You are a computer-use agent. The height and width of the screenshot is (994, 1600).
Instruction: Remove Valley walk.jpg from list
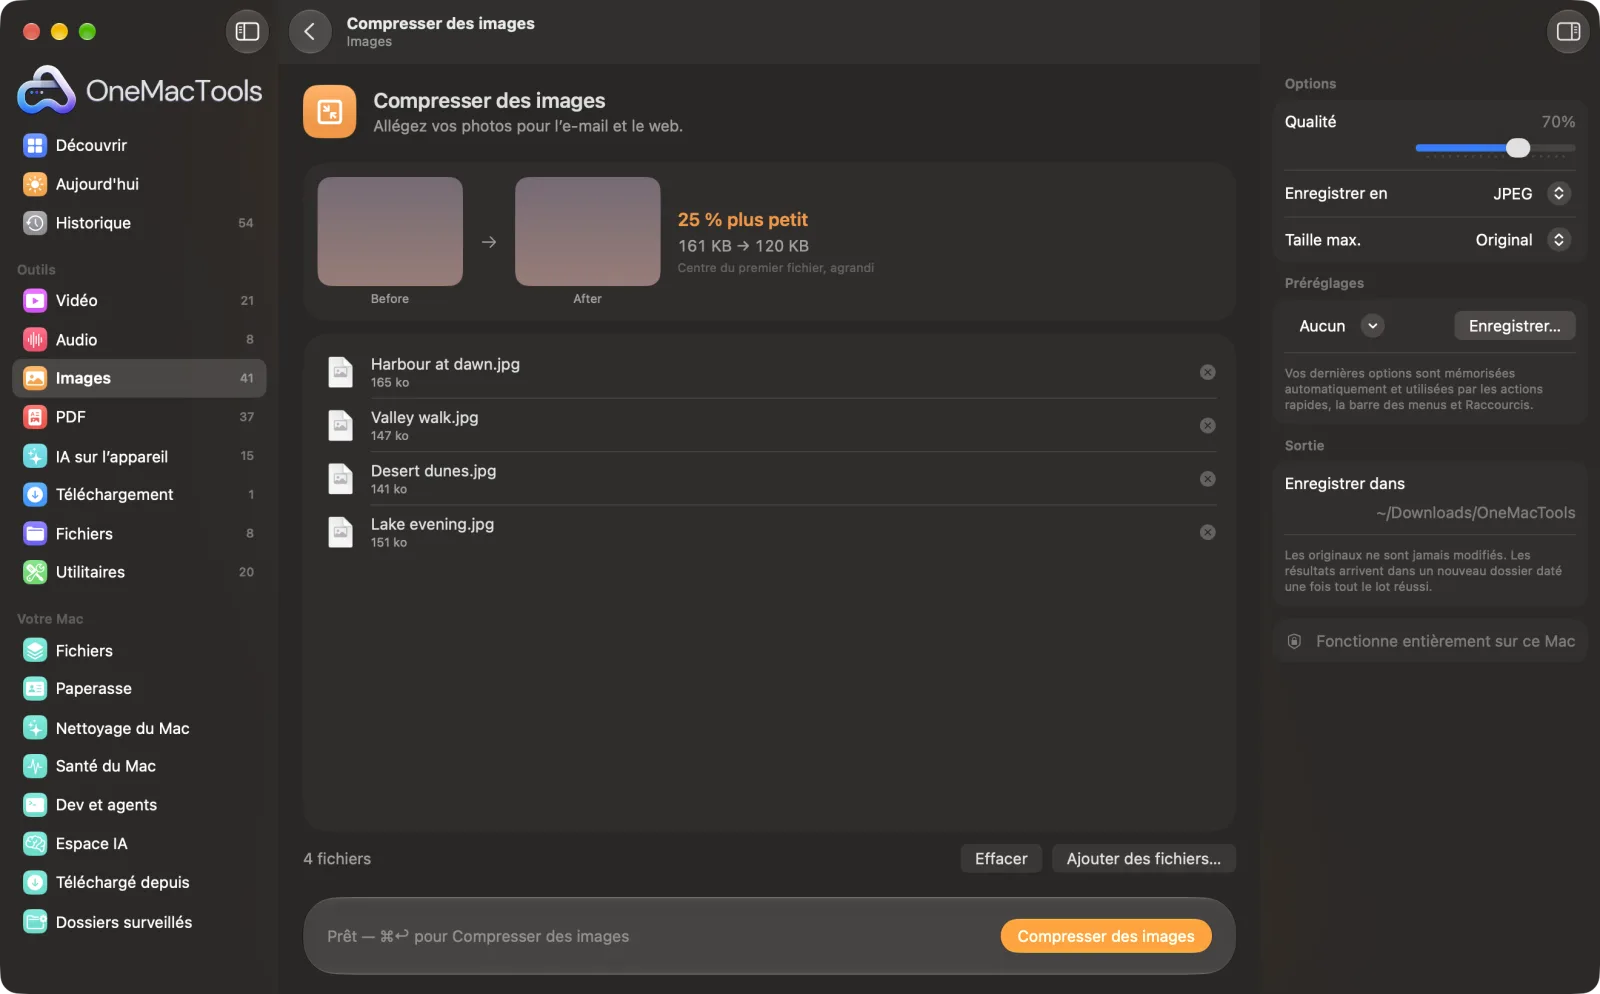(1208, 426)
